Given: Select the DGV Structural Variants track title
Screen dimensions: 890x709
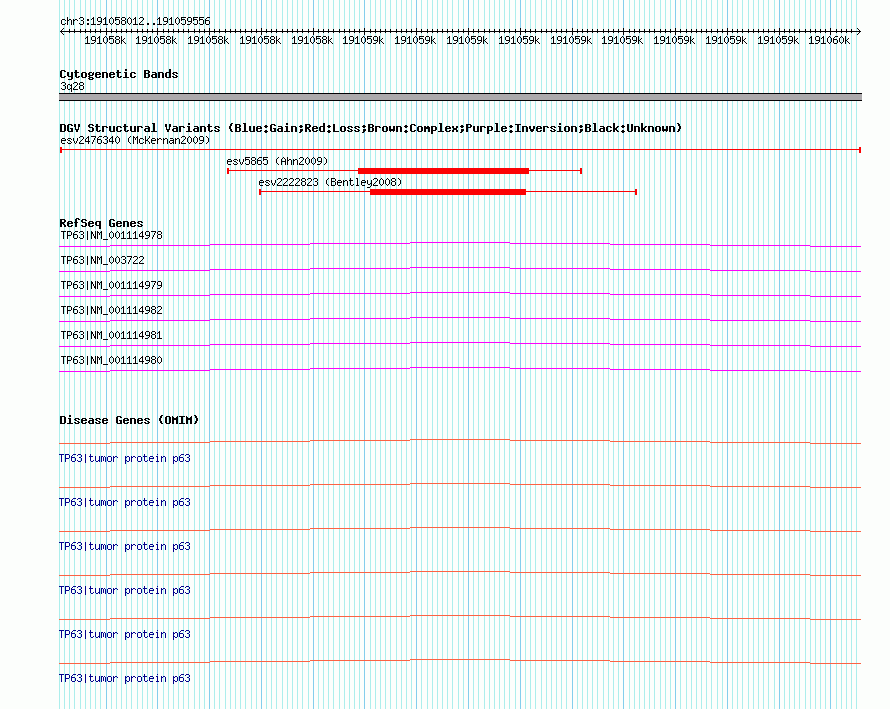Looking at the screenshot, I should click(370, 128).
